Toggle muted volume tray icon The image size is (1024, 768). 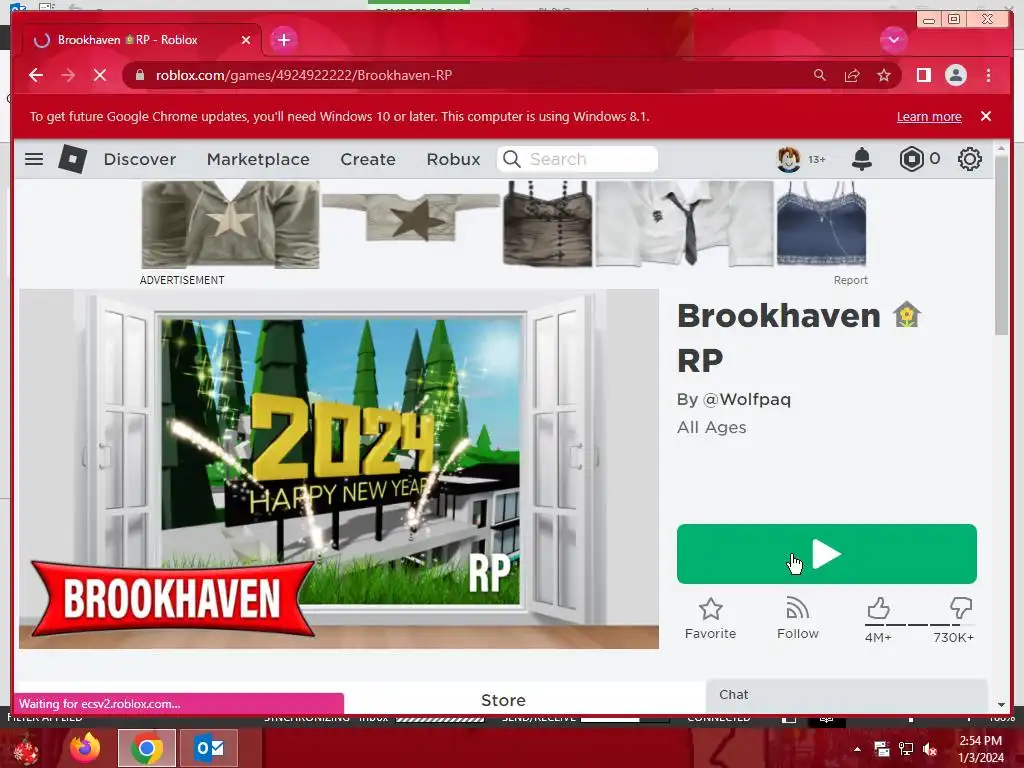930,749
